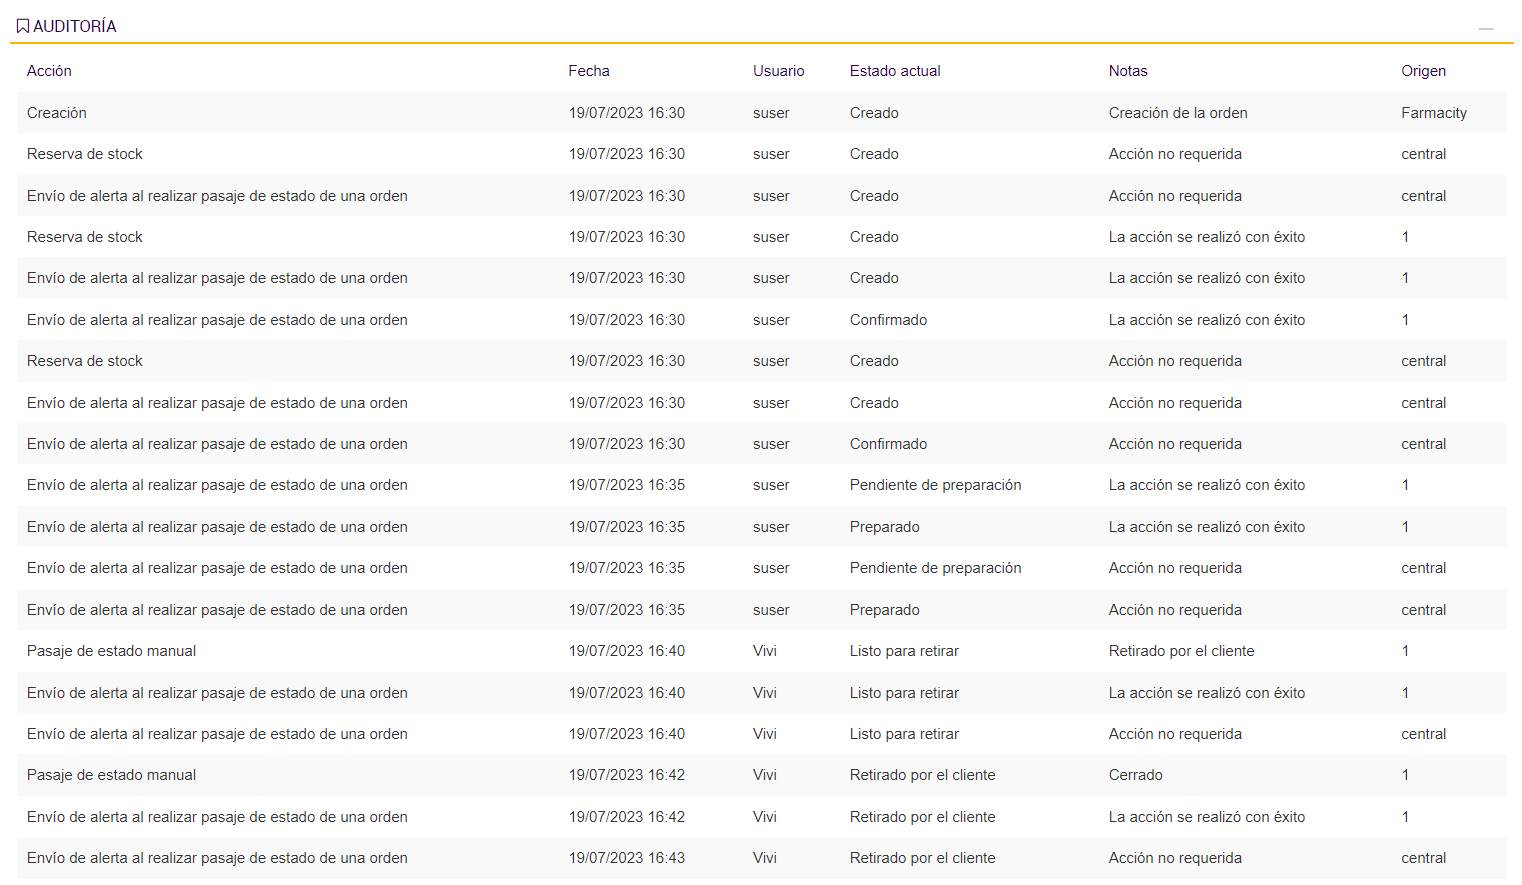Collapse the Auditoría panel with the minus icon
The width and height of the screenshot is (1522, 885).
coord(1485,29)
